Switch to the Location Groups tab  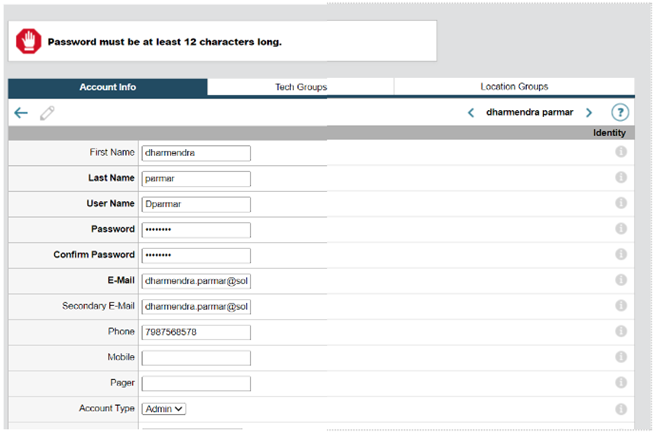tap(514, 86)
